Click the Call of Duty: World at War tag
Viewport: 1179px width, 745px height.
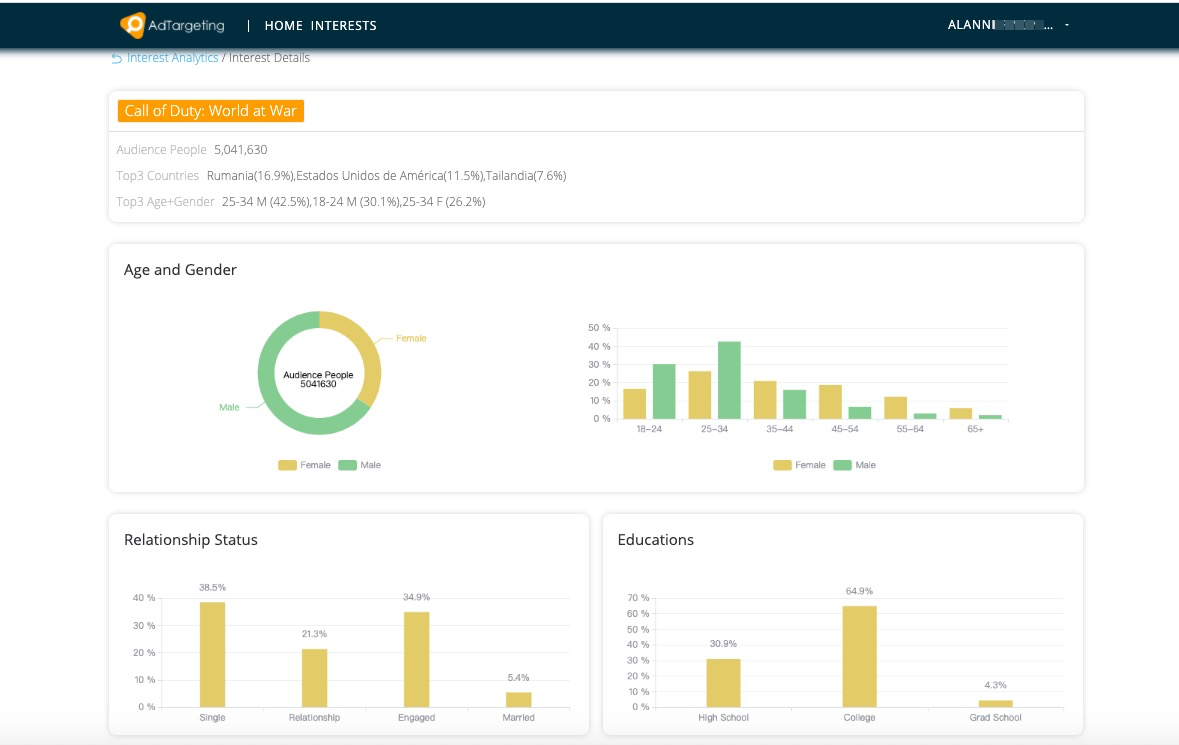click(x=211, y=111)
